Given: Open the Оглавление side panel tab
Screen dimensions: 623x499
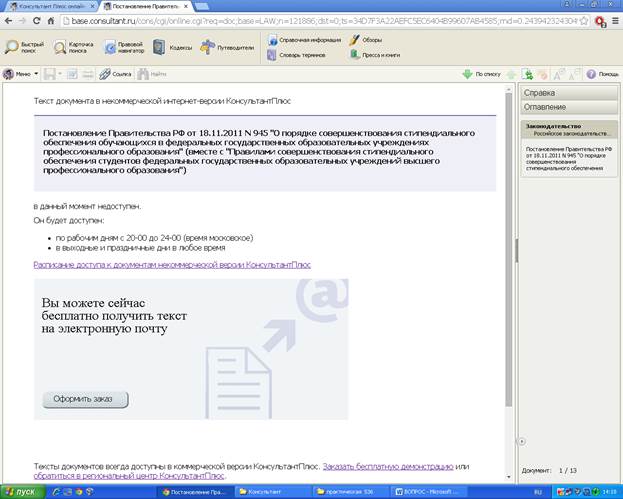Looking at the screenshot, I should [x=569, y=107].
